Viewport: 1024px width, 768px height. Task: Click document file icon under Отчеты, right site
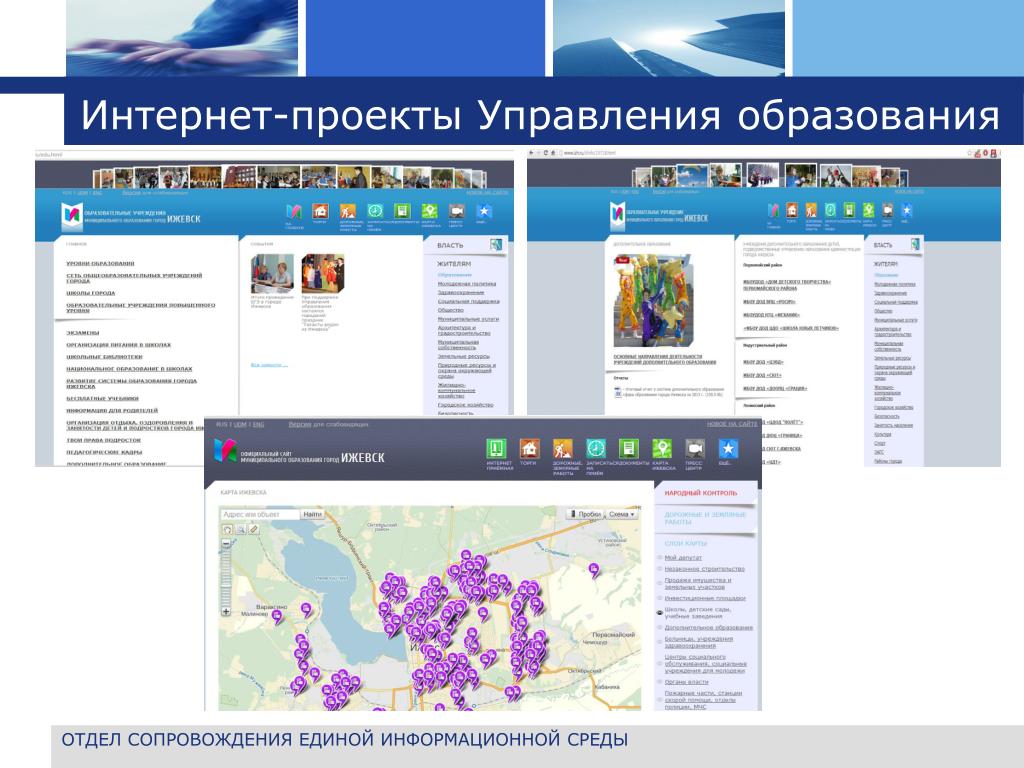point(618,392)
